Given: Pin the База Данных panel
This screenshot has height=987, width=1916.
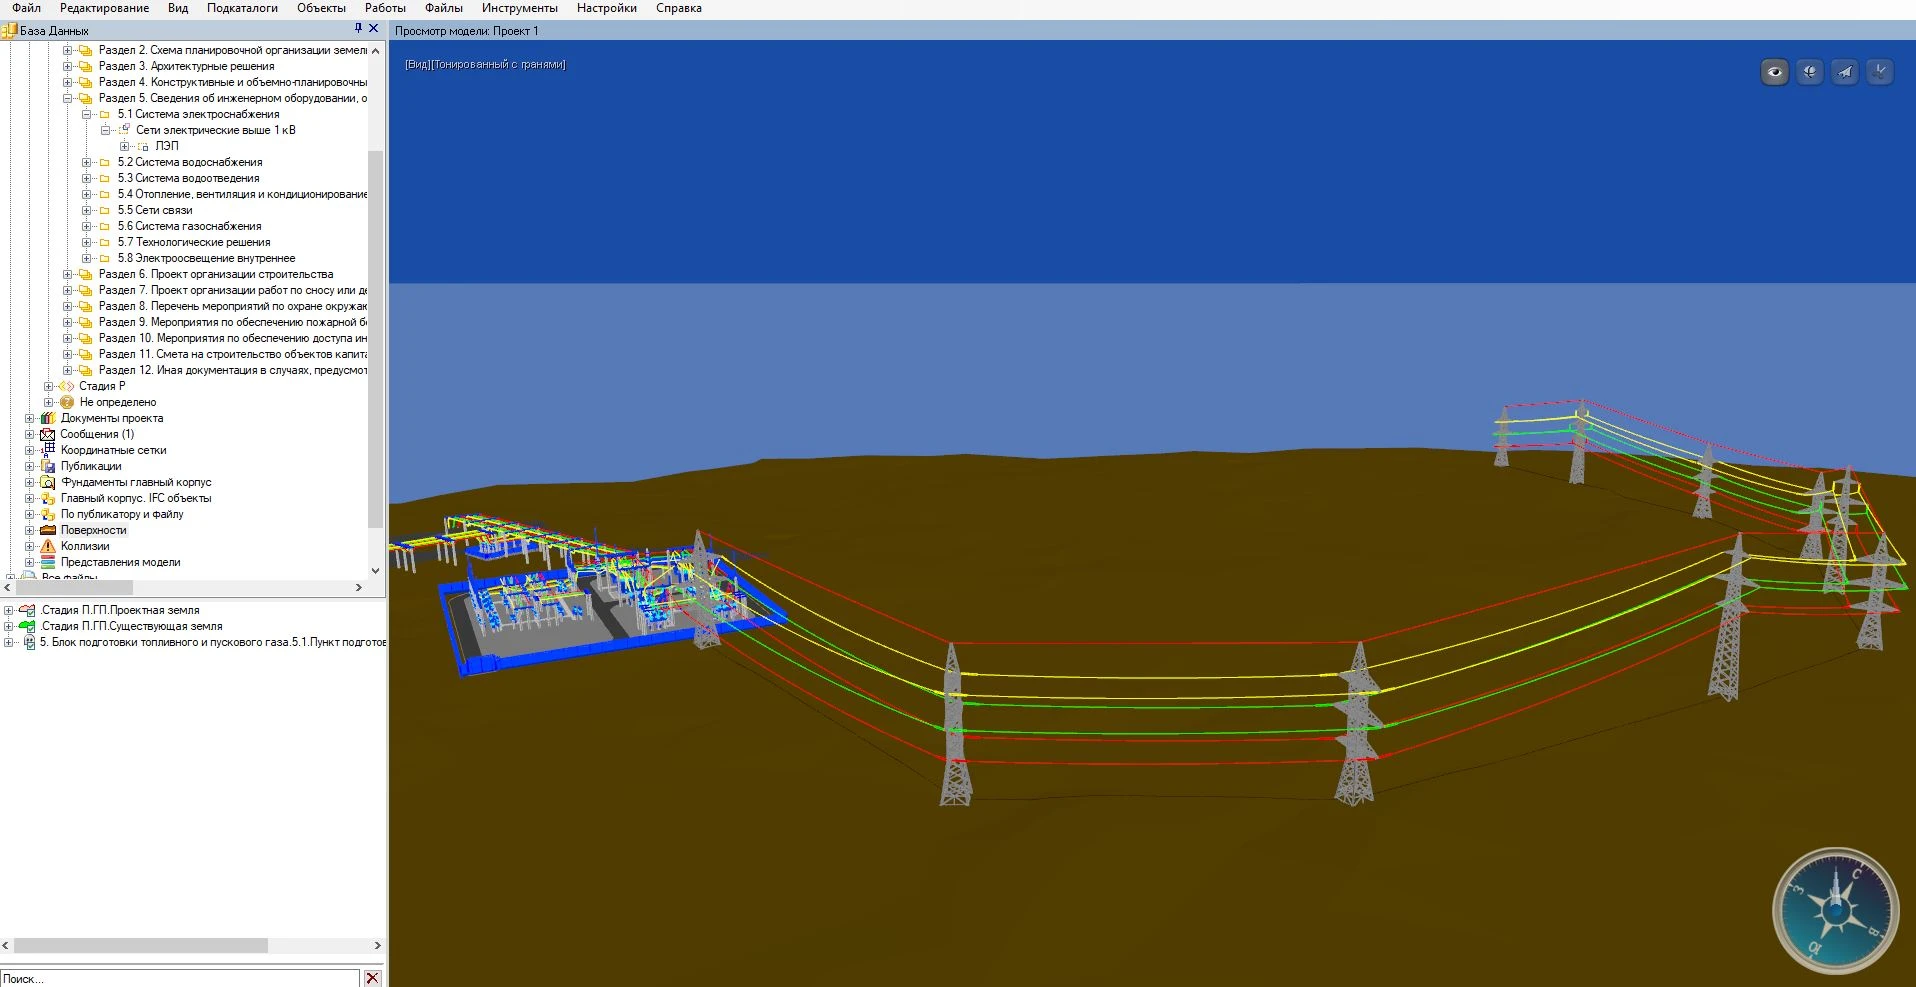Looking at the screenshot, I should click(358, 29).
